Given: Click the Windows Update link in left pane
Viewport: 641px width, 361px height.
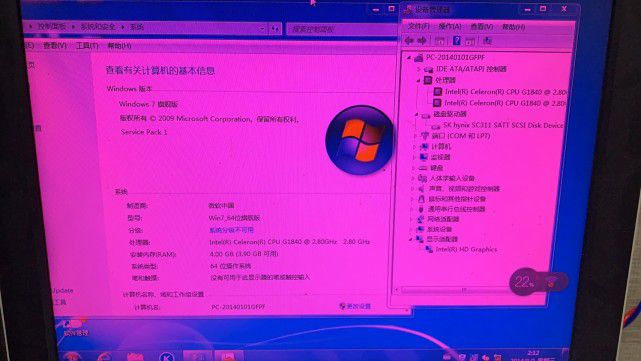Looking at the screenshot, I should click(x=63, y=291).
